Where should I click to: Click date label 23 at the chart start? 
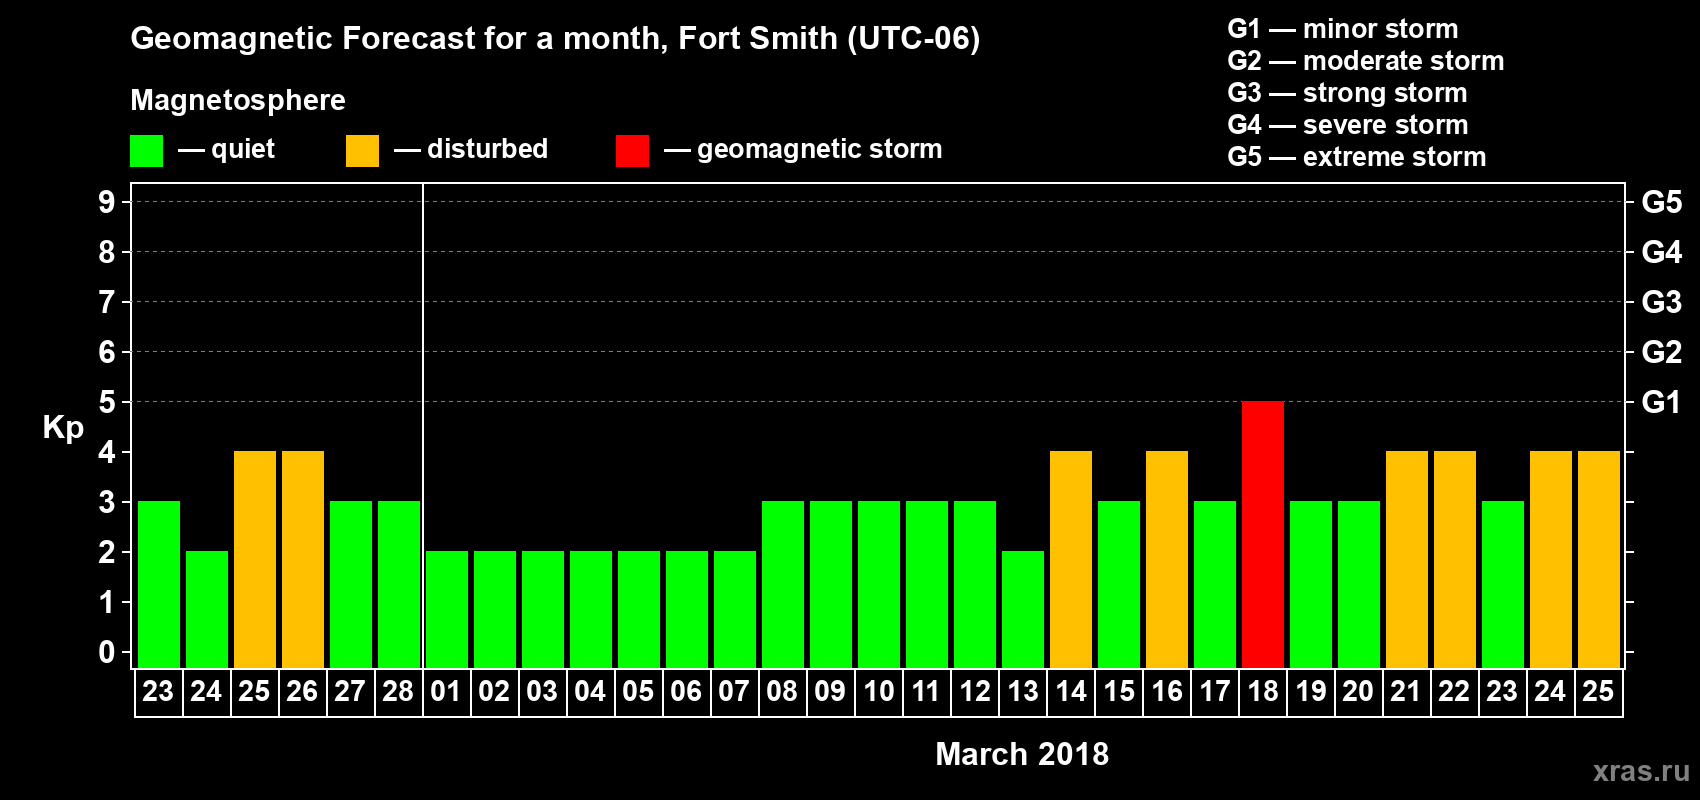(x=158, y=692)
